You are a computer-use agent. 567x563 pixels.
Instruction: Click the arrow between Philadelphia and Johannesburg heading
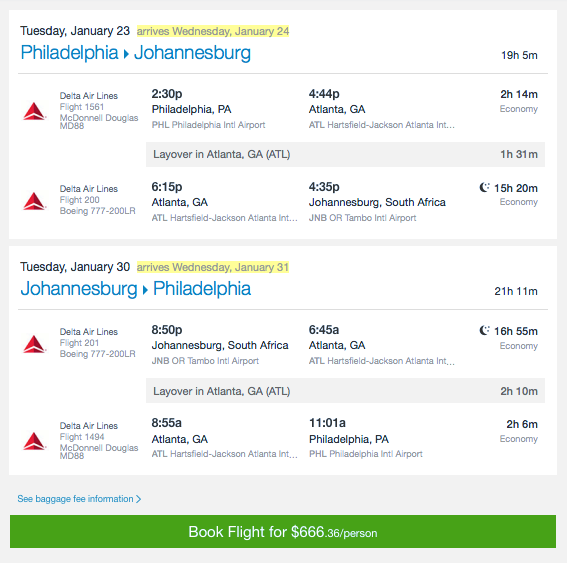tap(126, 54)
